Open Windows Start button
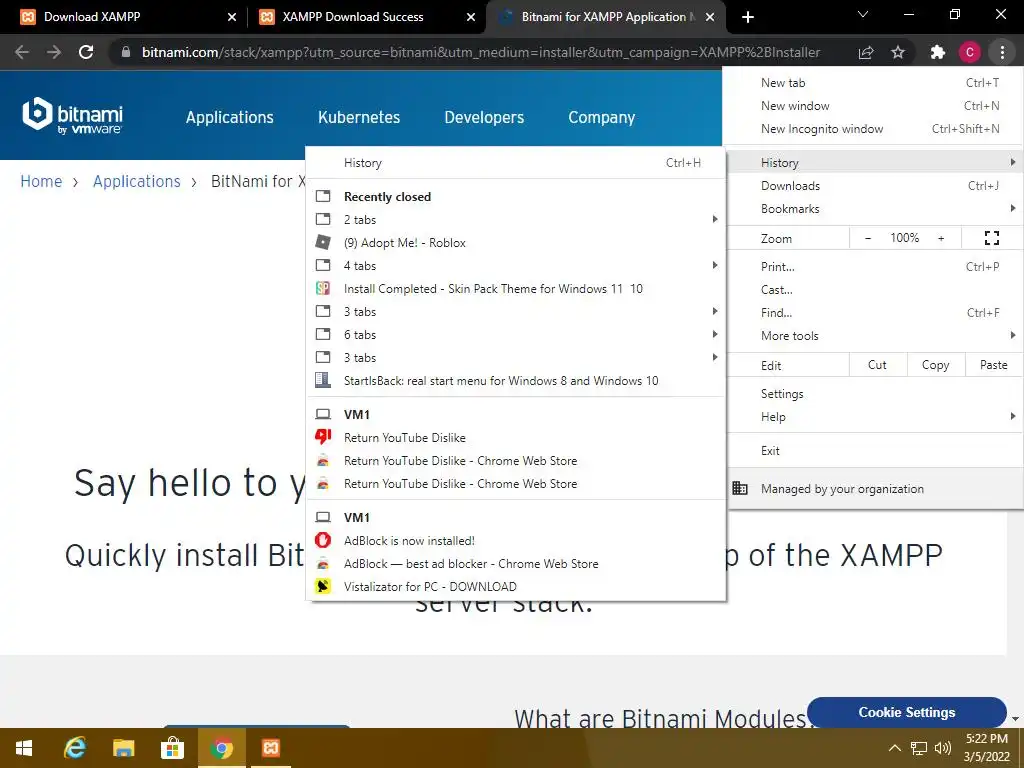The height and width of the screenshot is (768, 1024). (24, 748)
